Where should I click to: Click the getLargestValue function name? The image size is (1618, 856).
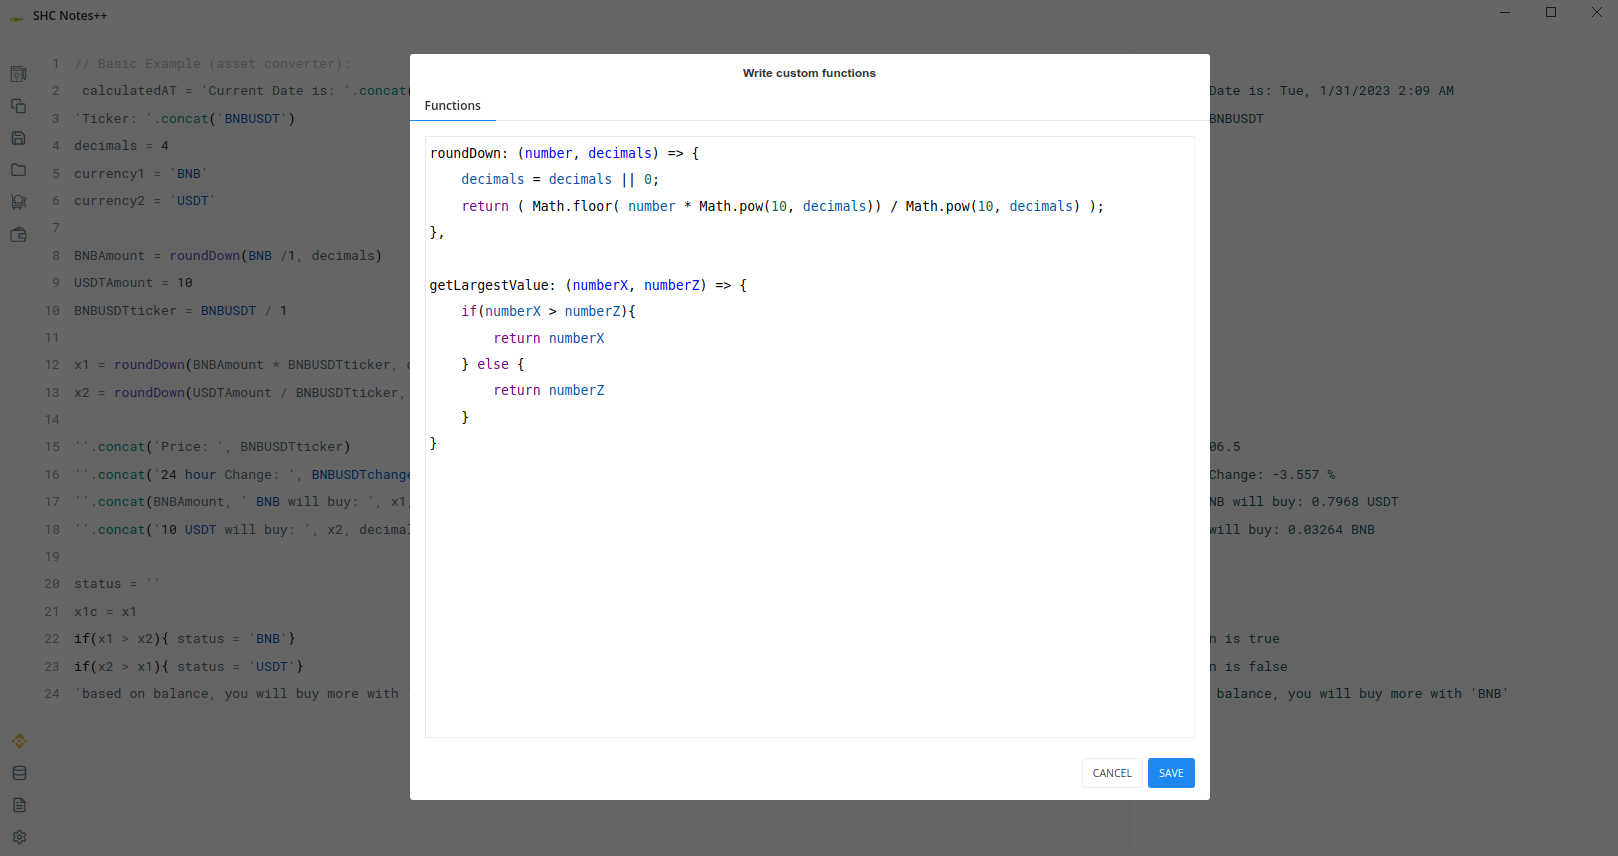pos(489,285)
